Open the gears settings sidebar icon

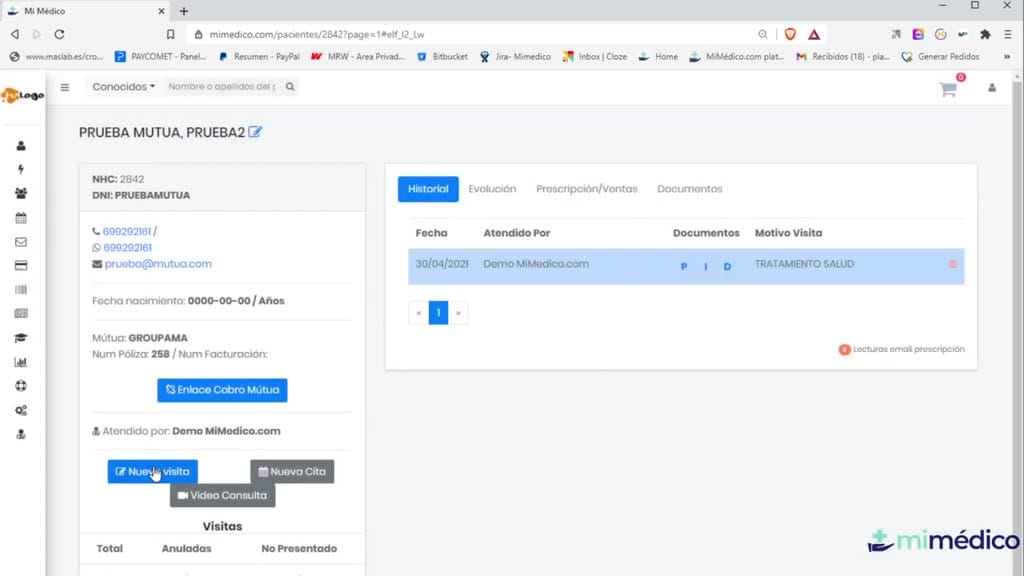(21, 410)
